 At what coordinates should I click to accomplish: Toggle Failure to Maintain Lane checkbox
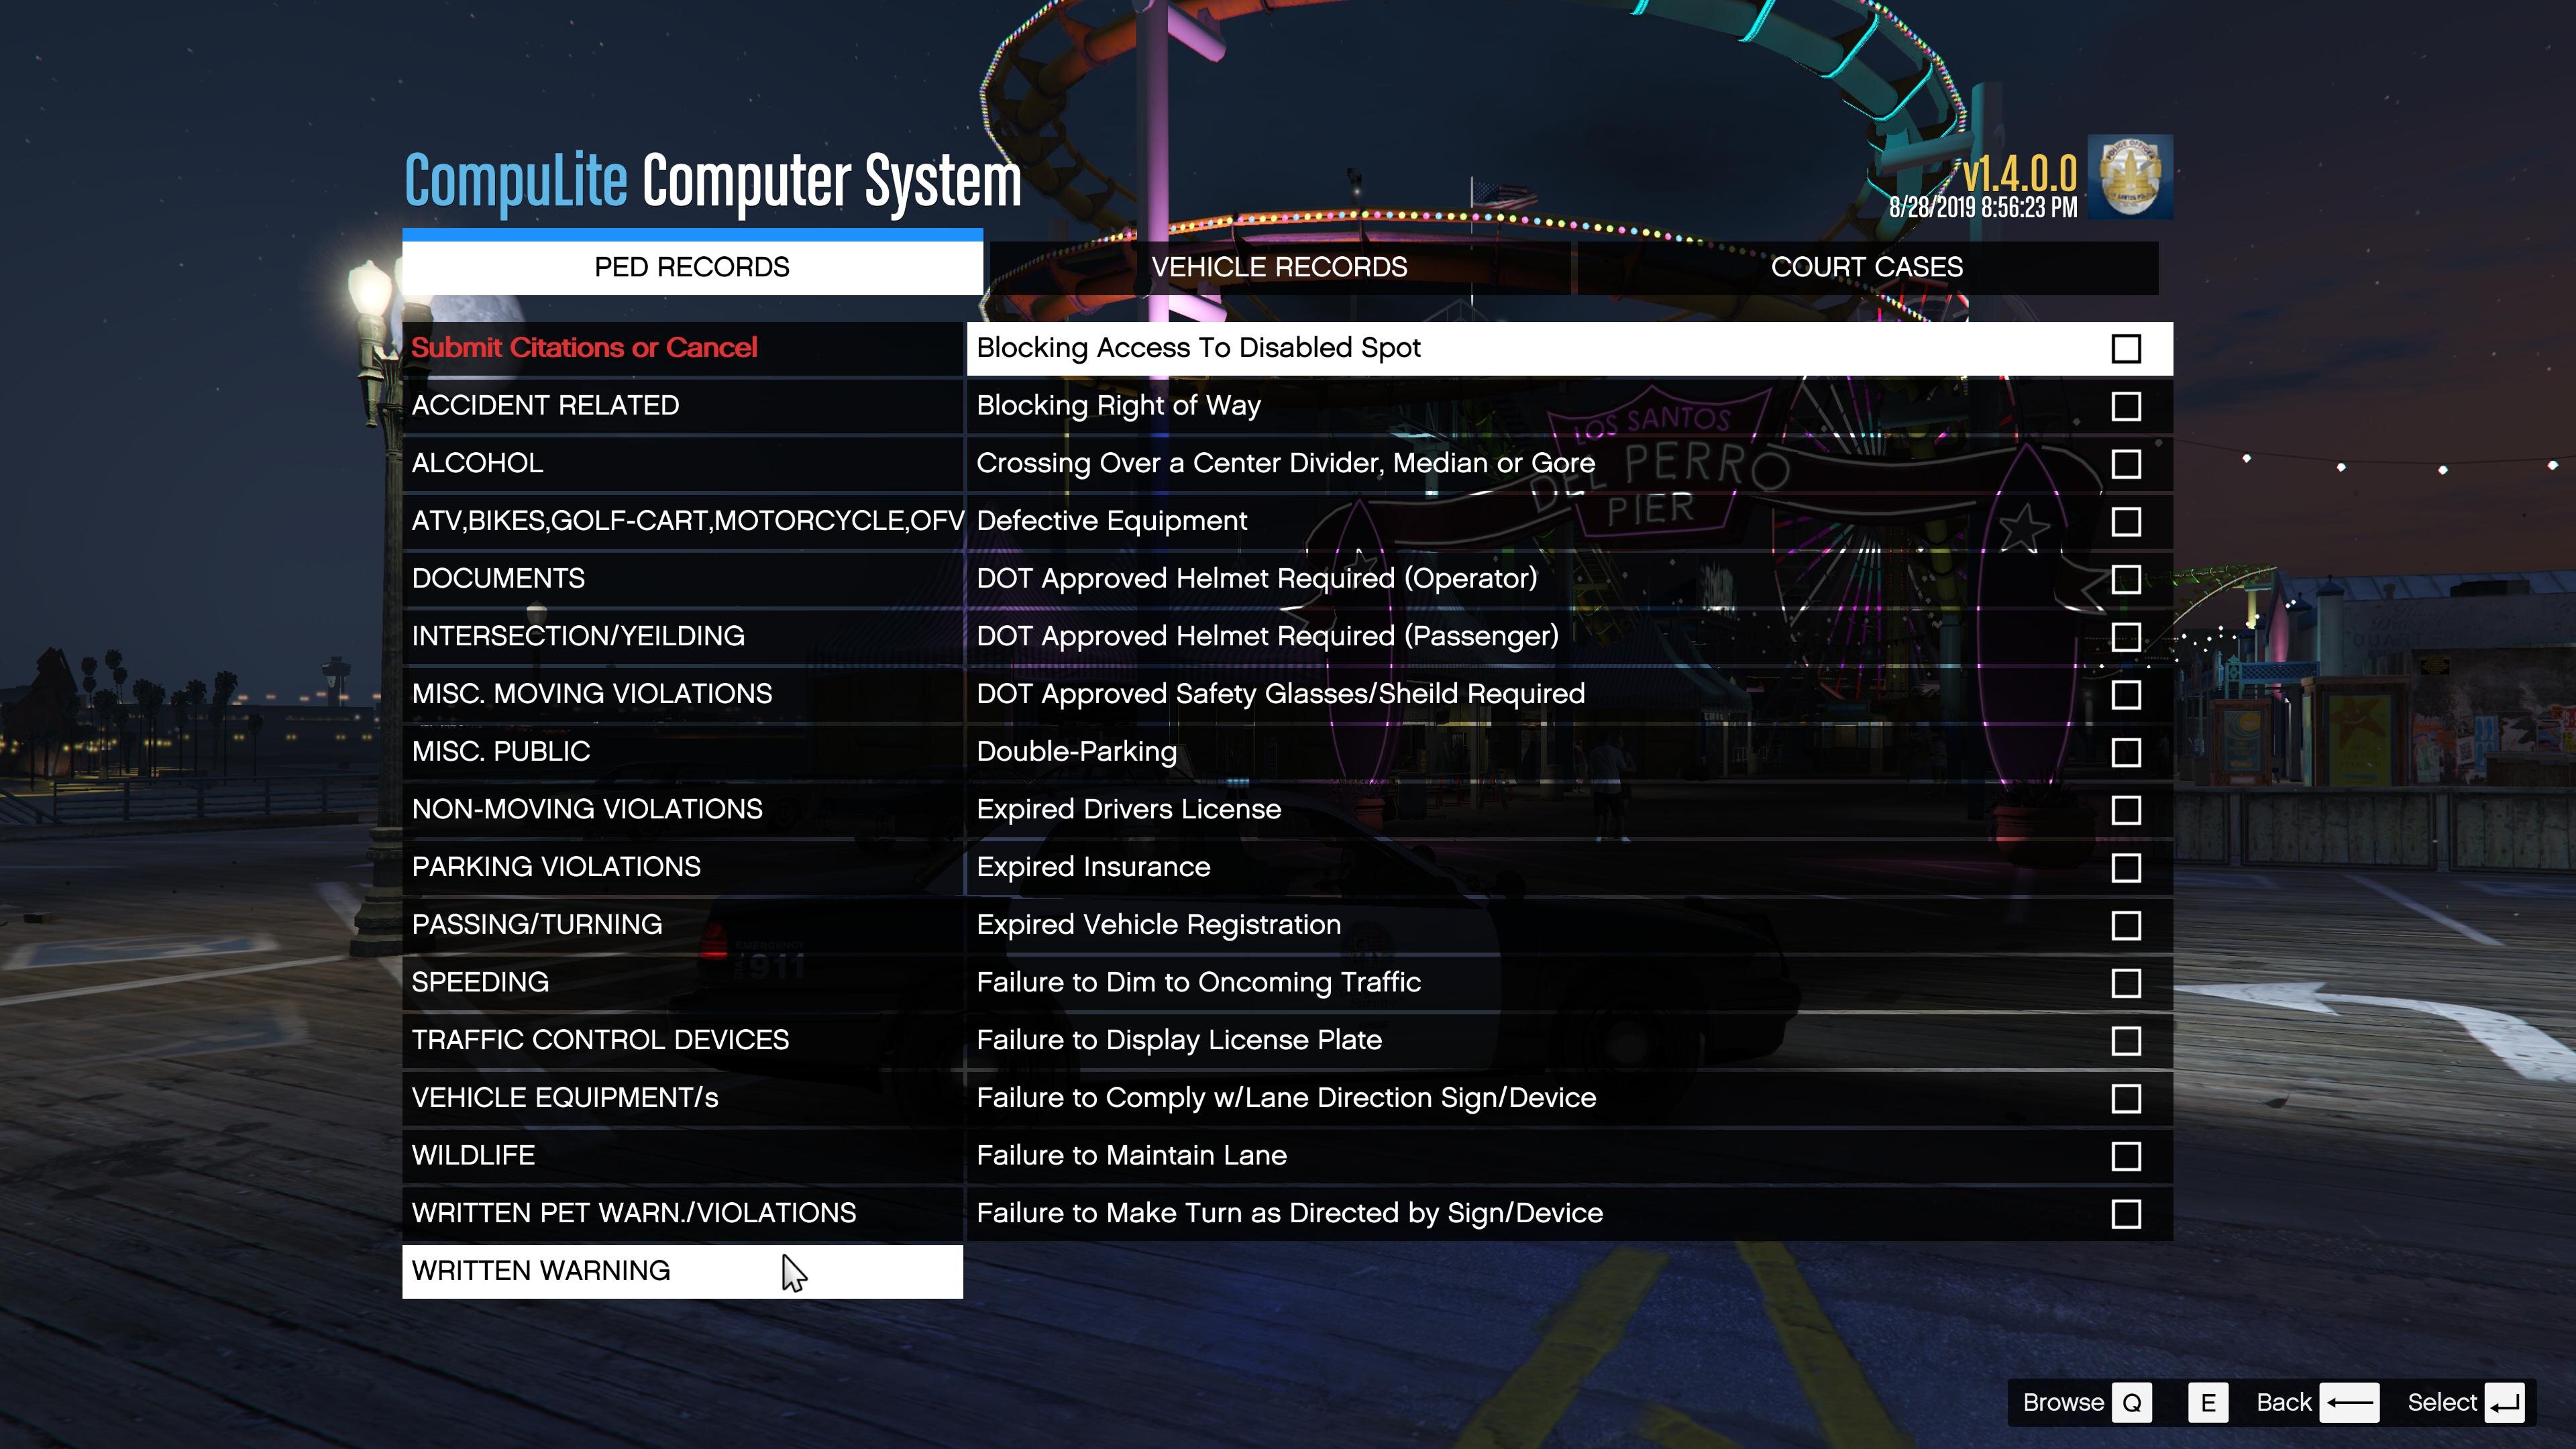[2126, 1156]
